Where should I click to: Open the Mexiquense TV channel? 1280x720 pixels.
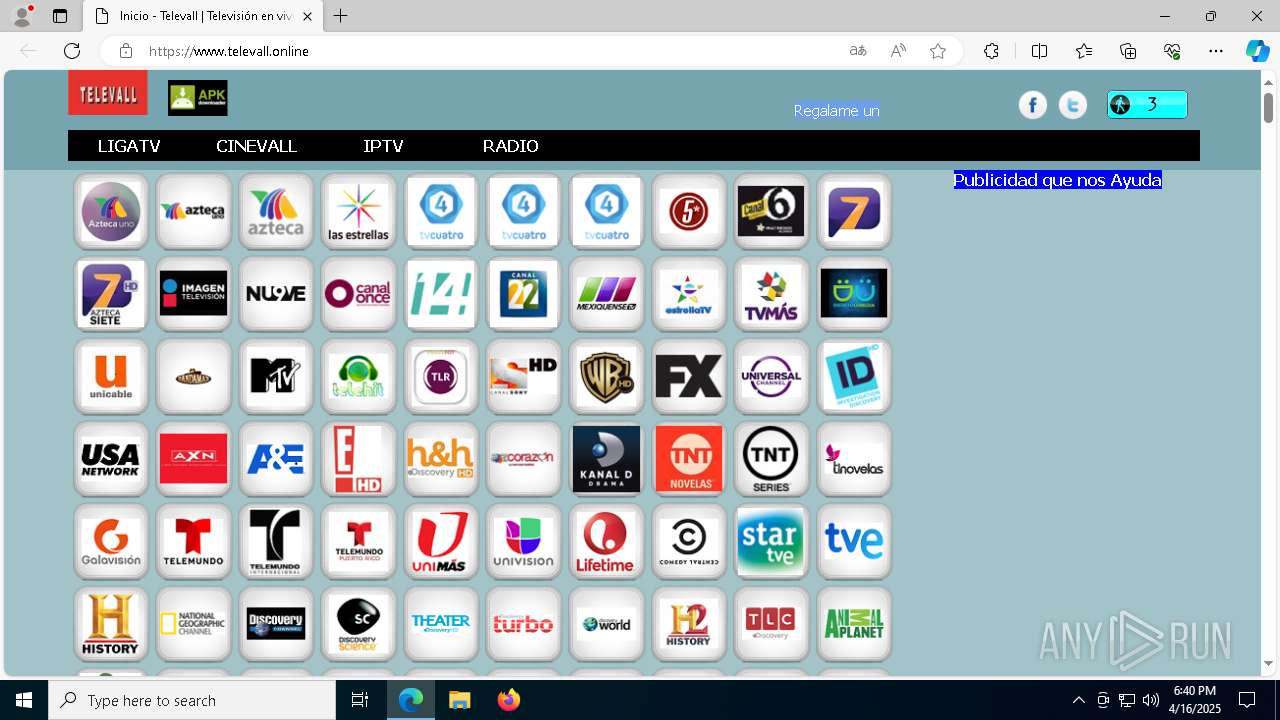click(606, 294)
